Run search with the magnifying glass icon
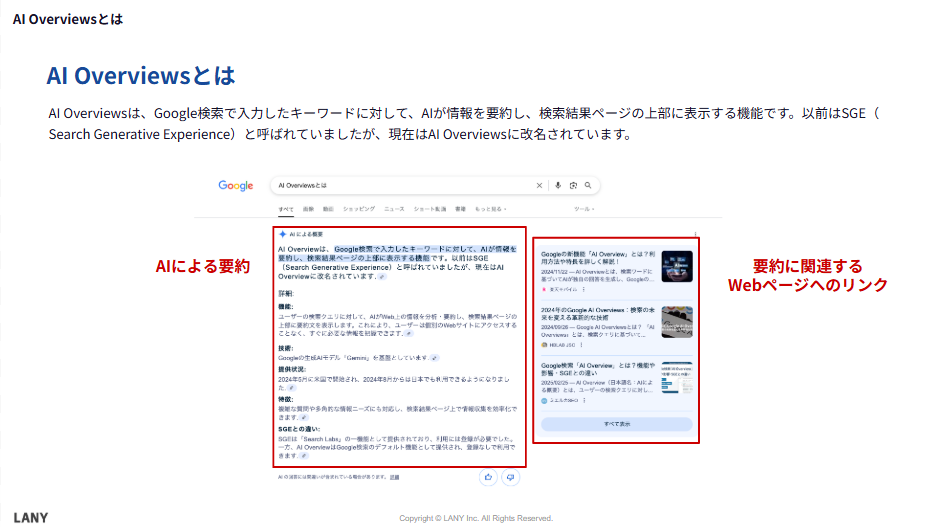945x527 pixels. (x=588, y=186)
